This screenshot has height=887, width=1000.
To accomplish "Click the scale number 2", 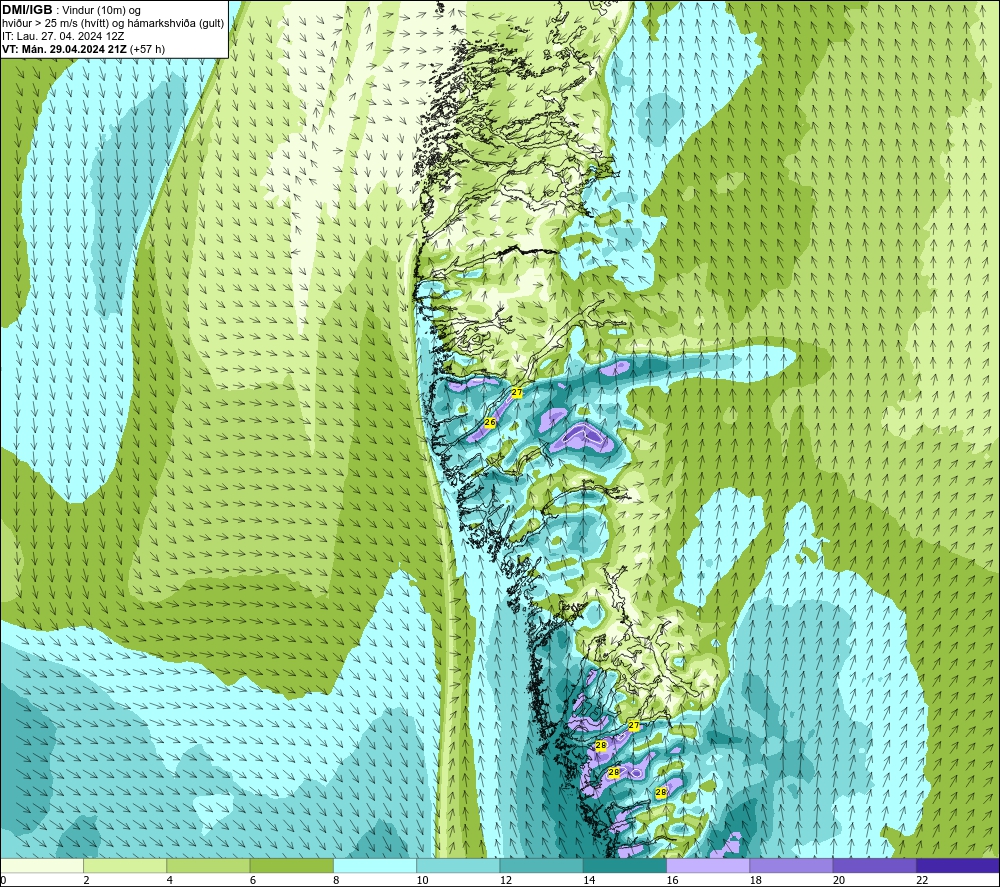I will point(87,880).
